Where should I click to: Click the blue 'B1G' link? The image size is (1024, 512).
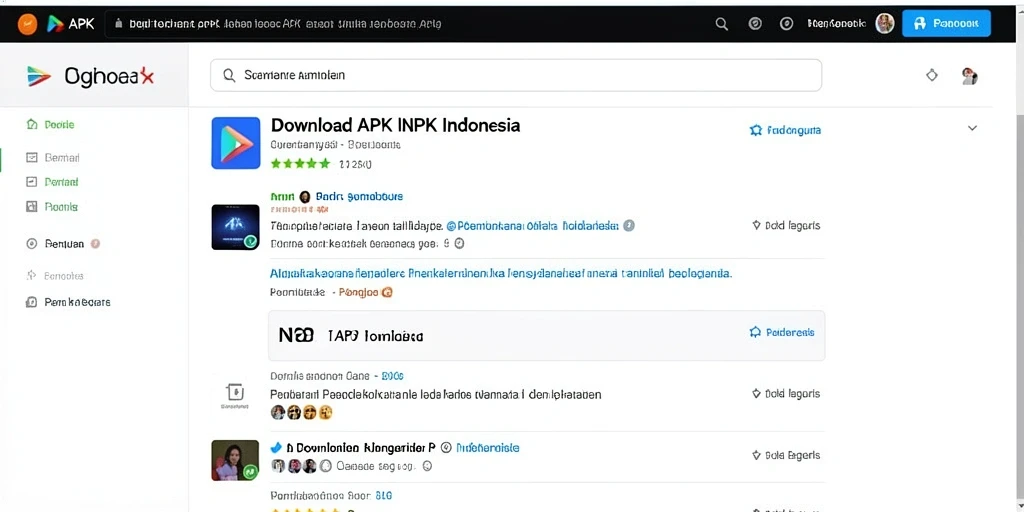(385, 496)
